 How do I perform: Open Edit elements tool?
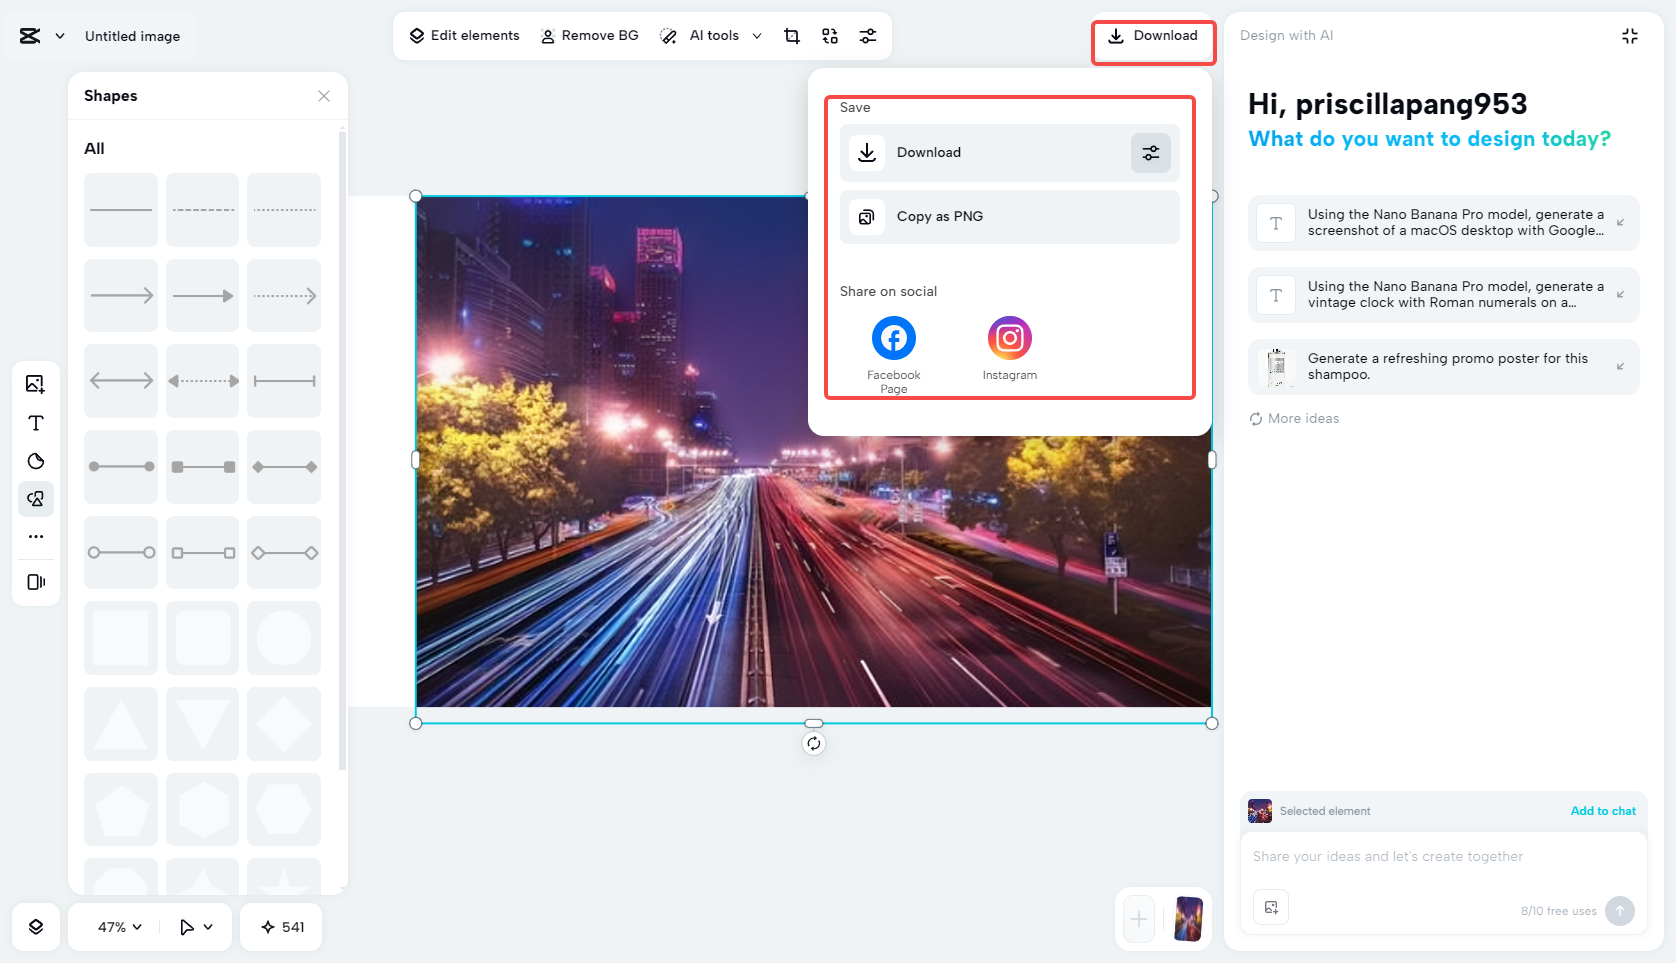tap(465, 36)
